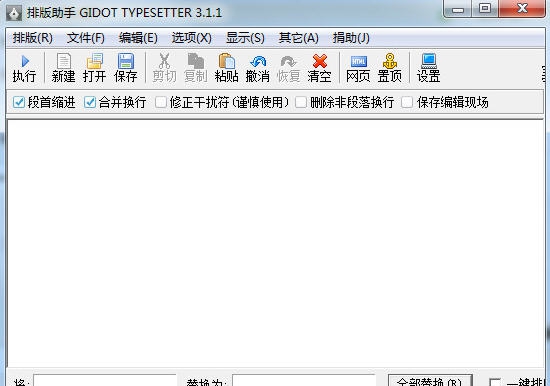550x386 pixels.
Task: Enable 修正干扰符(谨慎使用) checkbox
Action: tap(161, 102)
